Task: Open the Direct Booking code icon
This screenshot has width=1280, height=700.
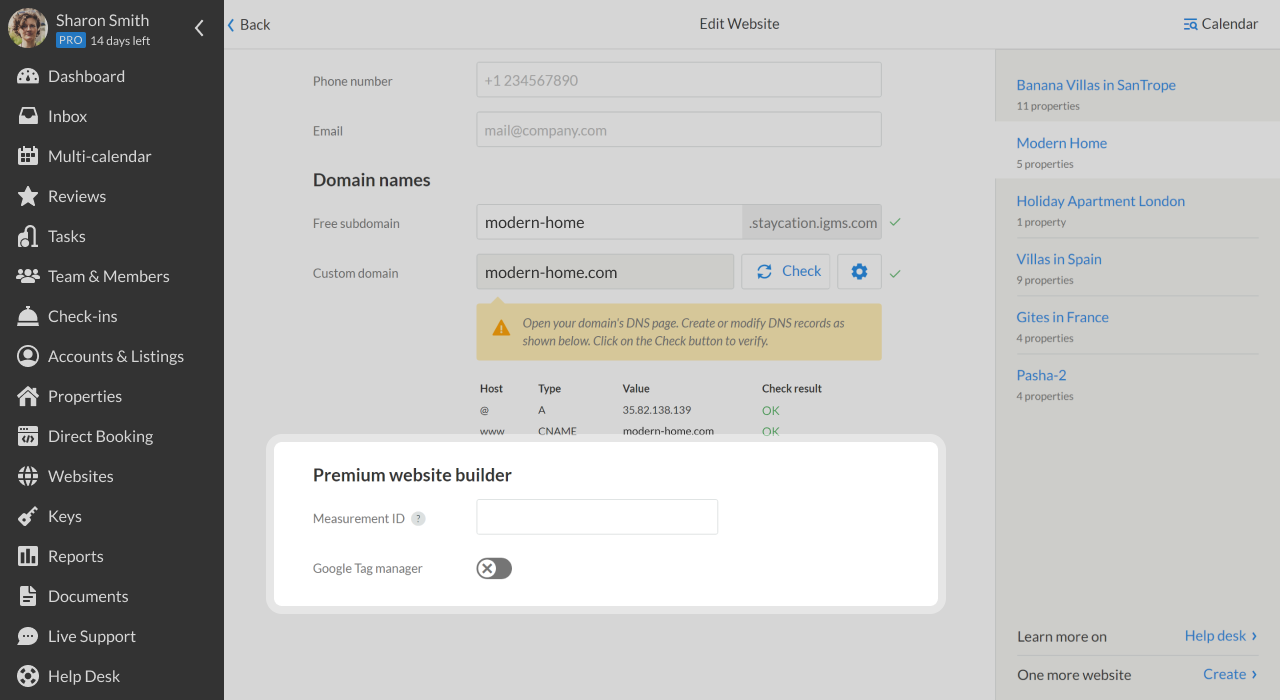Action: click(28, 436)
